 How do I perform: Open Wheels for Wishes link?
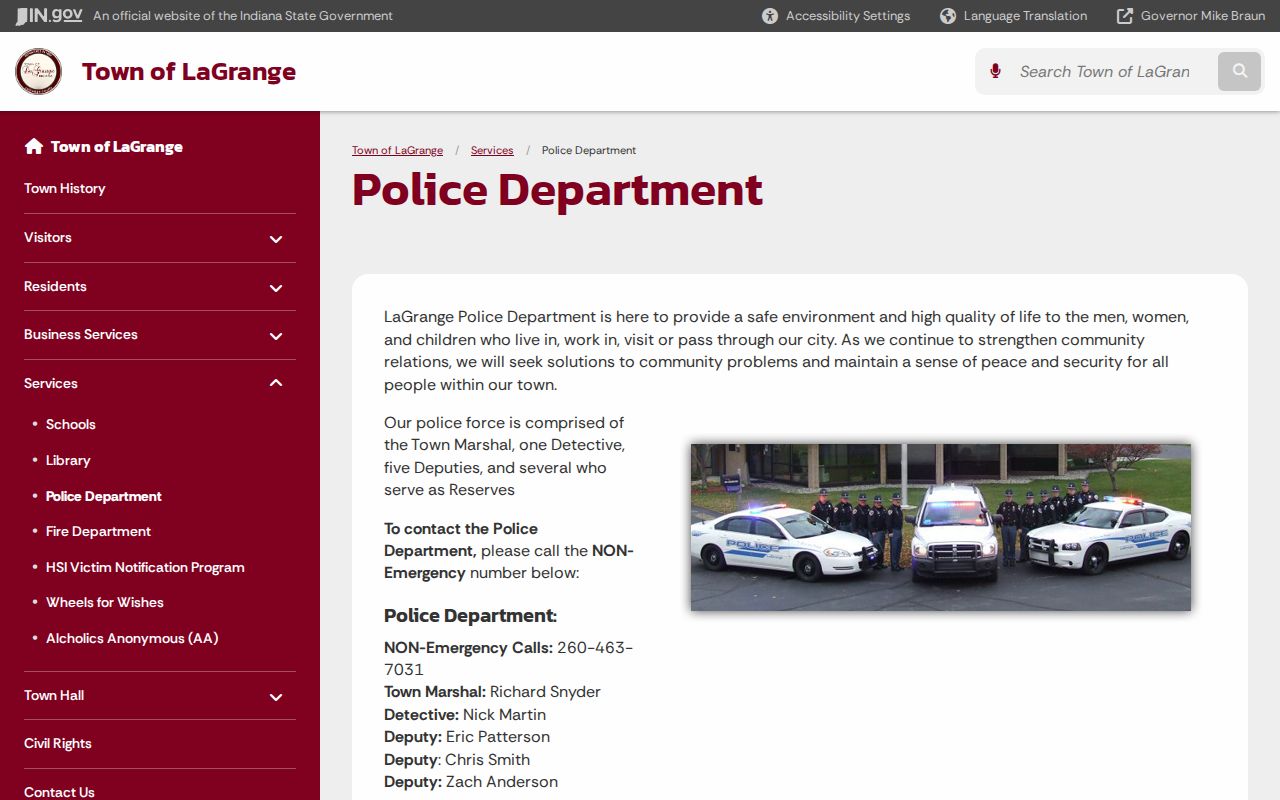pyautogui.click(x=105, y=602)
